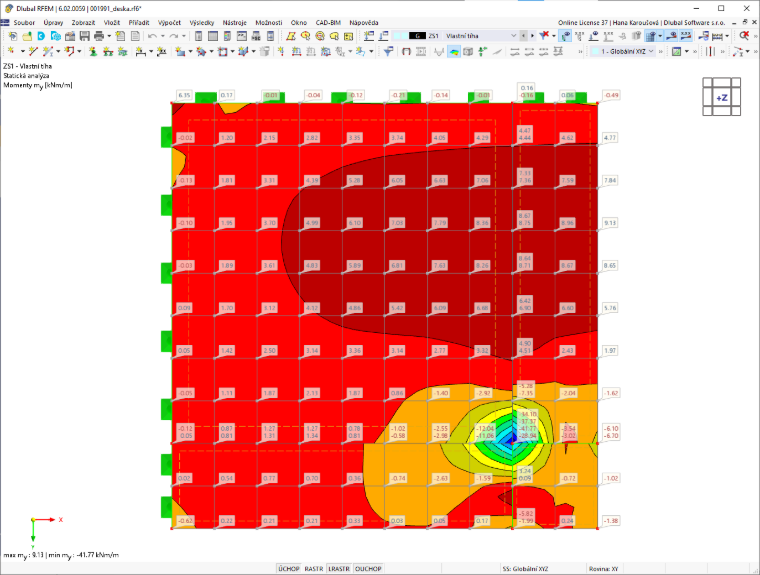
Task: Open the Výpočet menu
Action: click(x=169, y=22)
